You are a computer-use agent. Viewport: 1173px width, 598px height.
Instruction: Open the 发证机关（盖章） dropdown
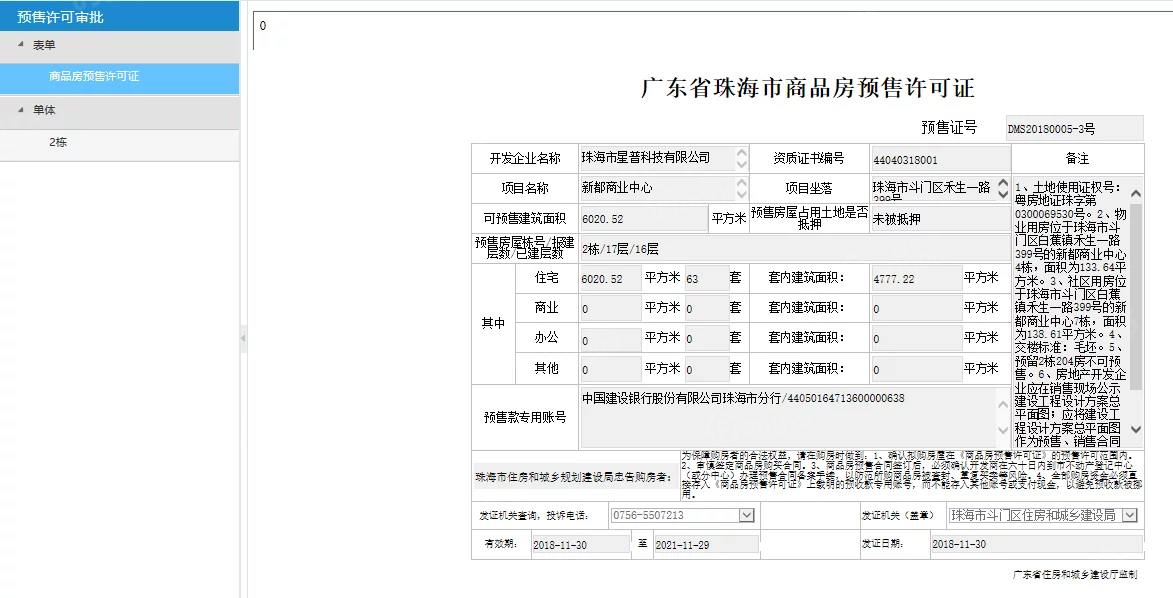1130,515
